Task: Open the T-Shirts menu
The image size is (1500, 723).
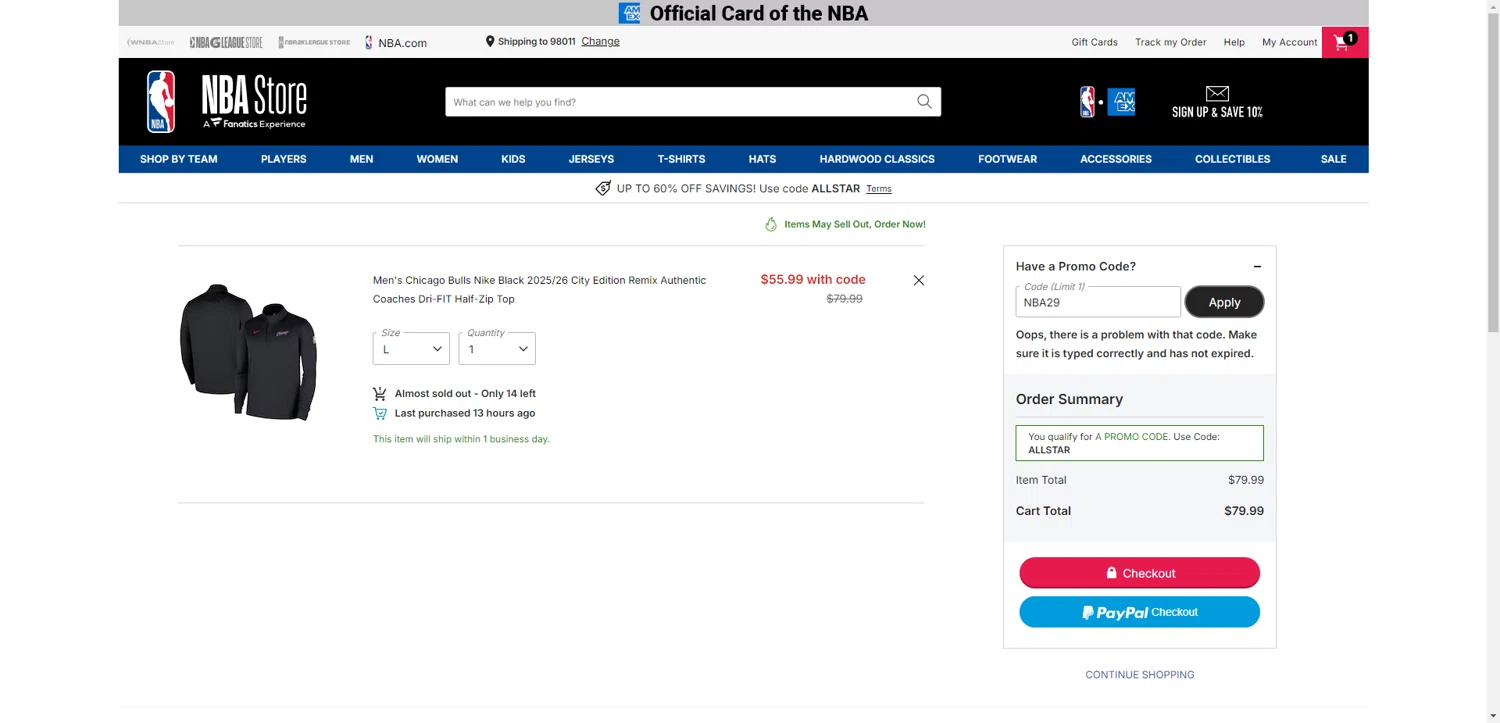Action: 681,159
